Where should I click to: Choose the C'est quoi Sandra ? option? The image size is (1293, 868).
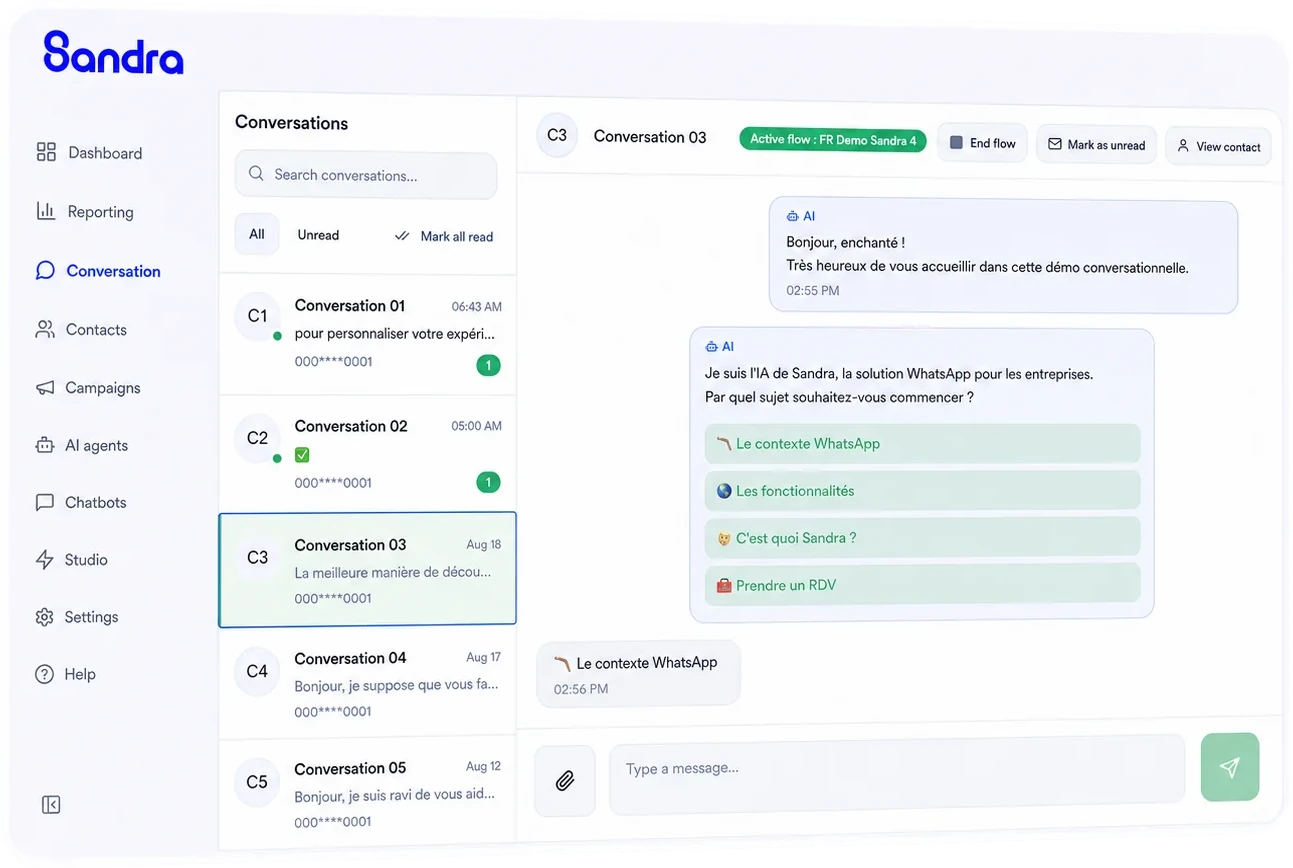click(922, 537)
